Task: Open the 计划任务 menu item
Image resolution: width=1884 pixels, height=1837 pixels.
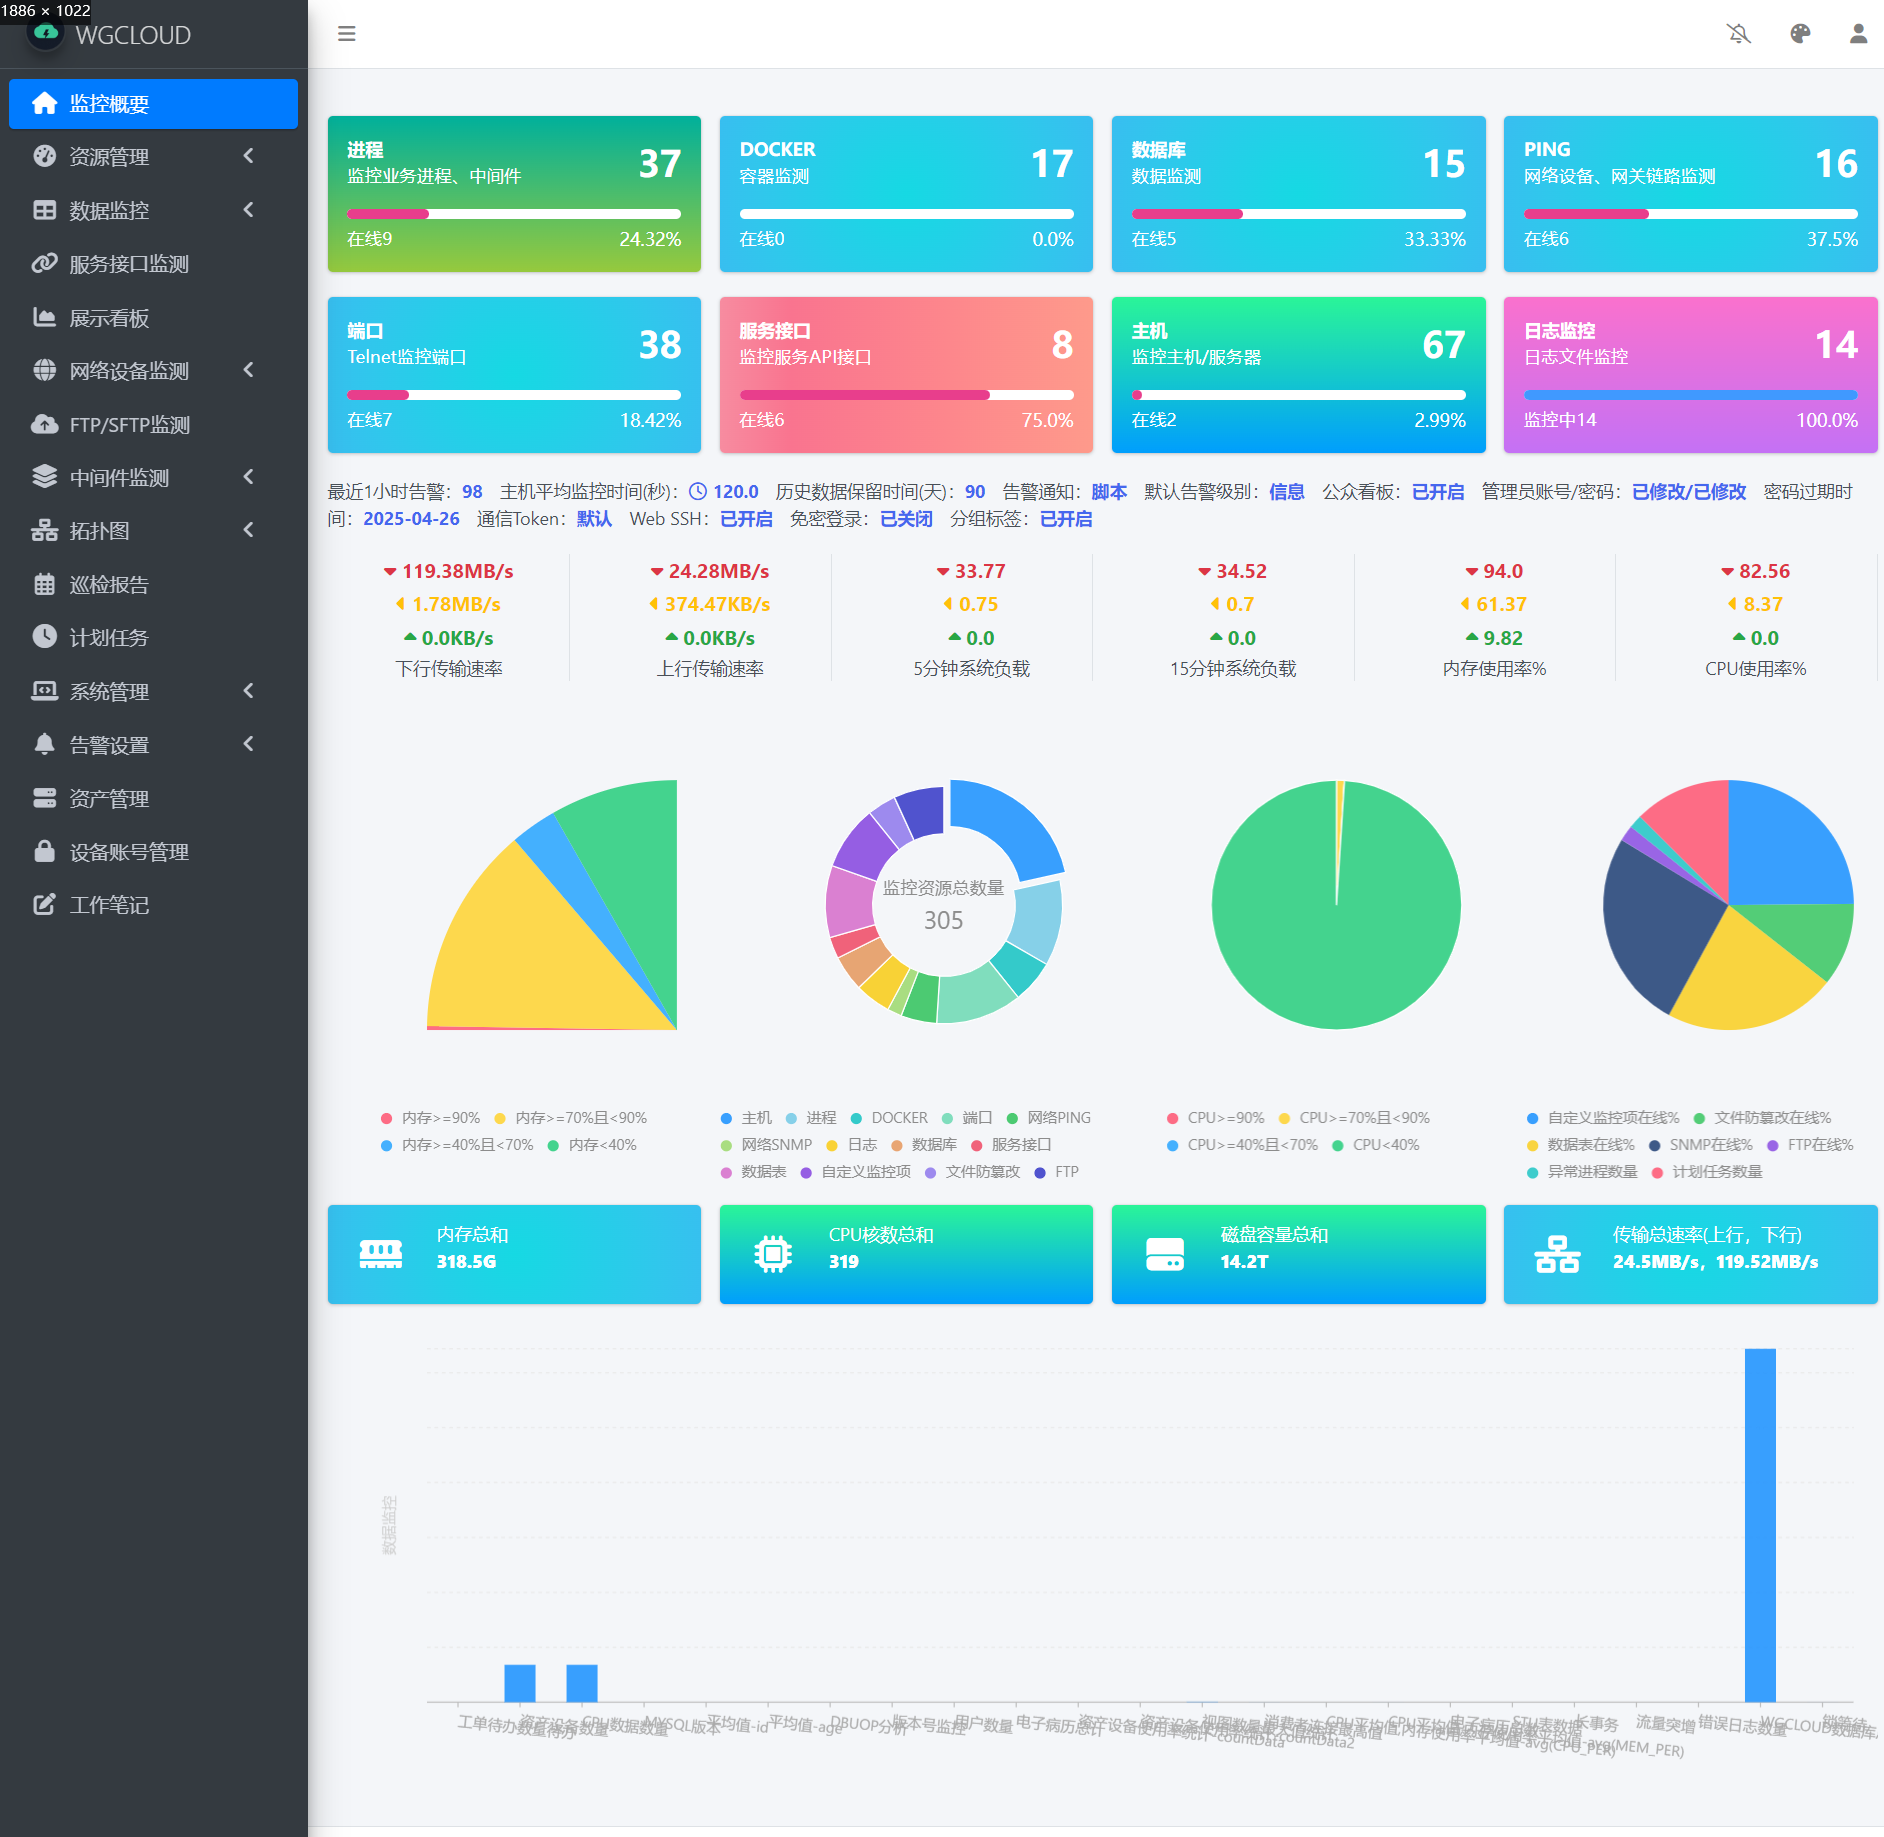Action: click(153, 638)
